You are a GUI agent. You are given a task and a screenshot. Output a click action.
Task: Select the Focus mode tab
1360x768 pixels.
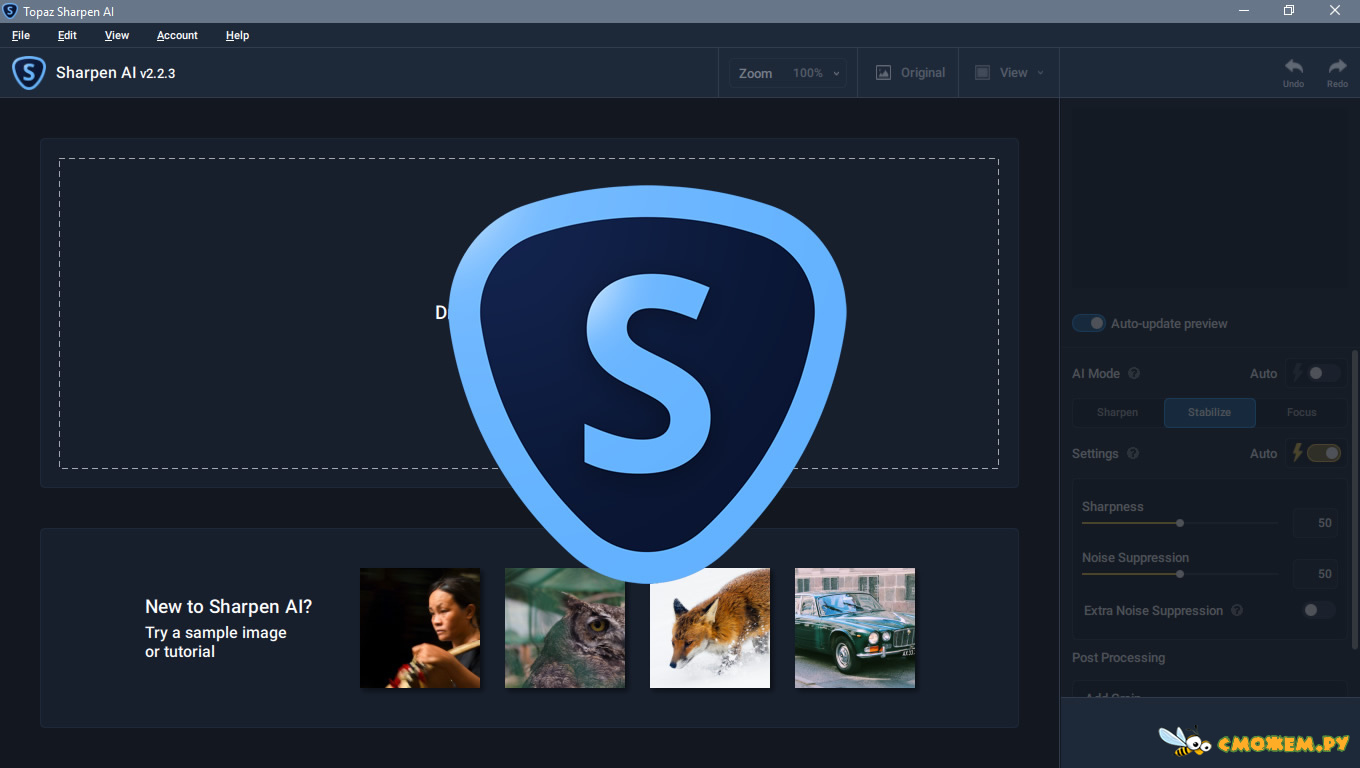click(1301, 412)
